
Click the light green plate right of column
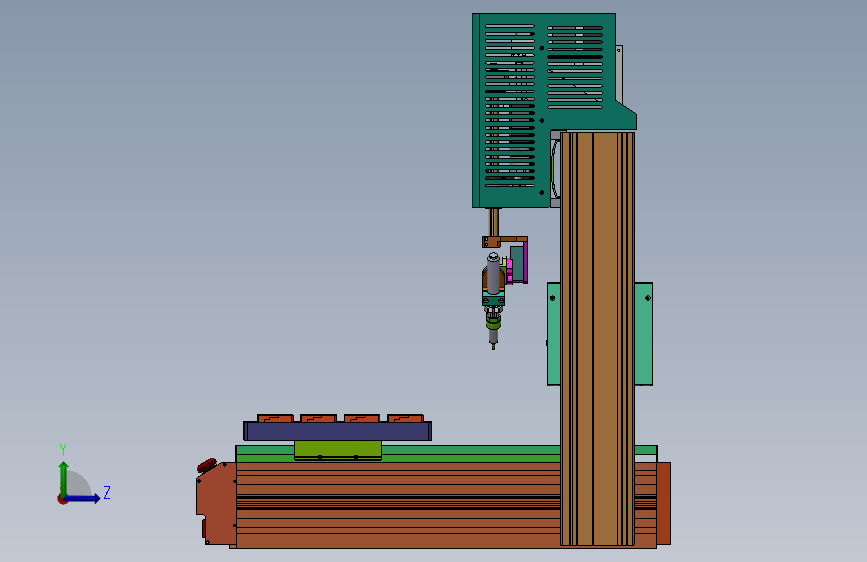pos(644,334)
